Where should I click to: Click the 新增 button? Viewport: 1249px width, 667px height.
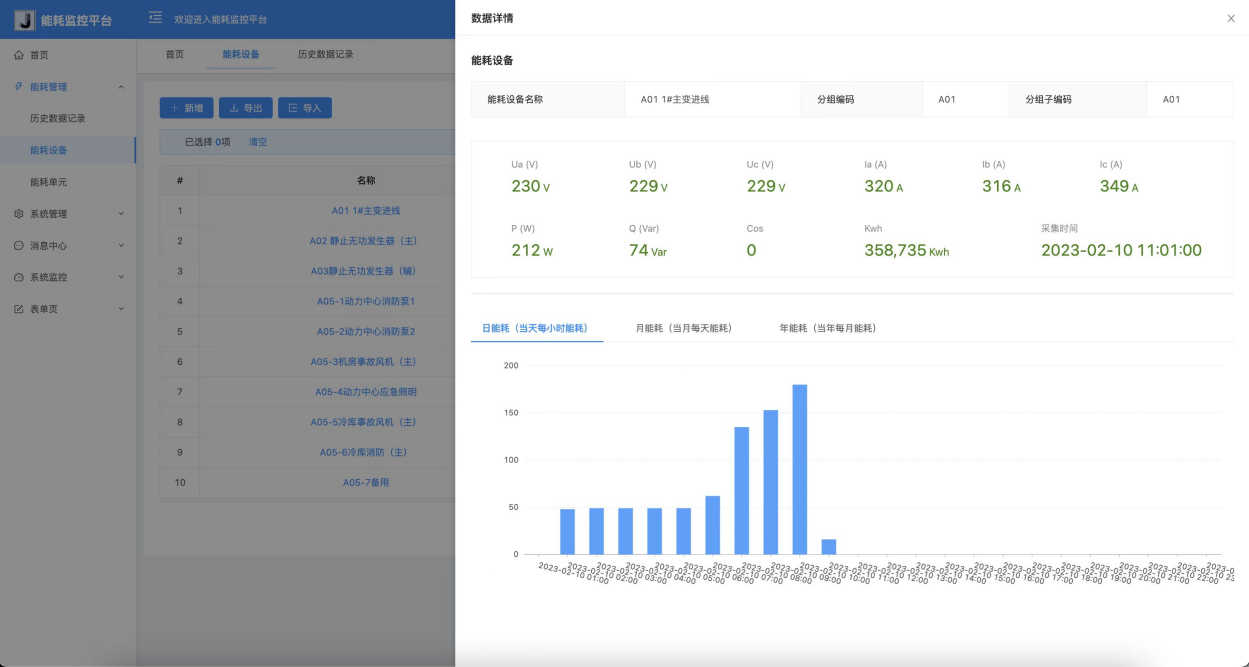point(186,108)
